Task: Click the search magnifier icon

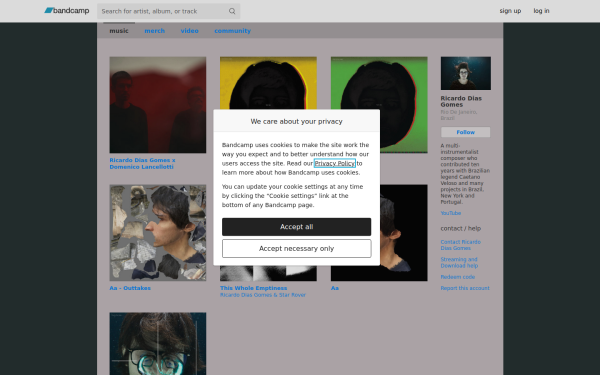Action: [232, 11]
